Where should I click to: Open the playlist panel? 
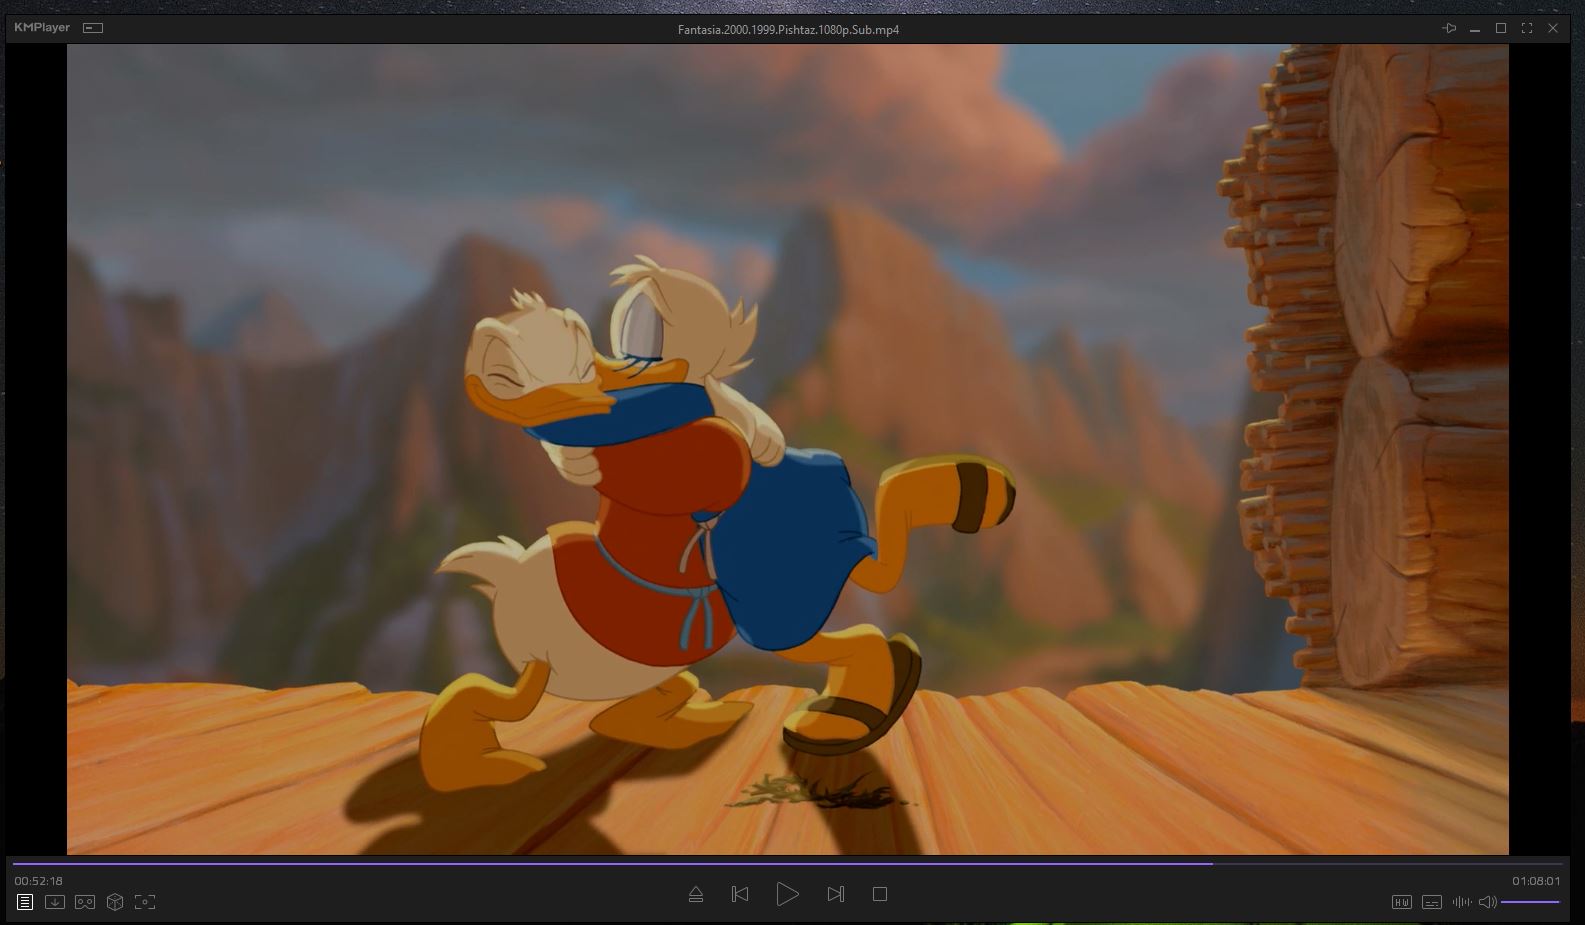pyautogui.click(x=25, y=902)
